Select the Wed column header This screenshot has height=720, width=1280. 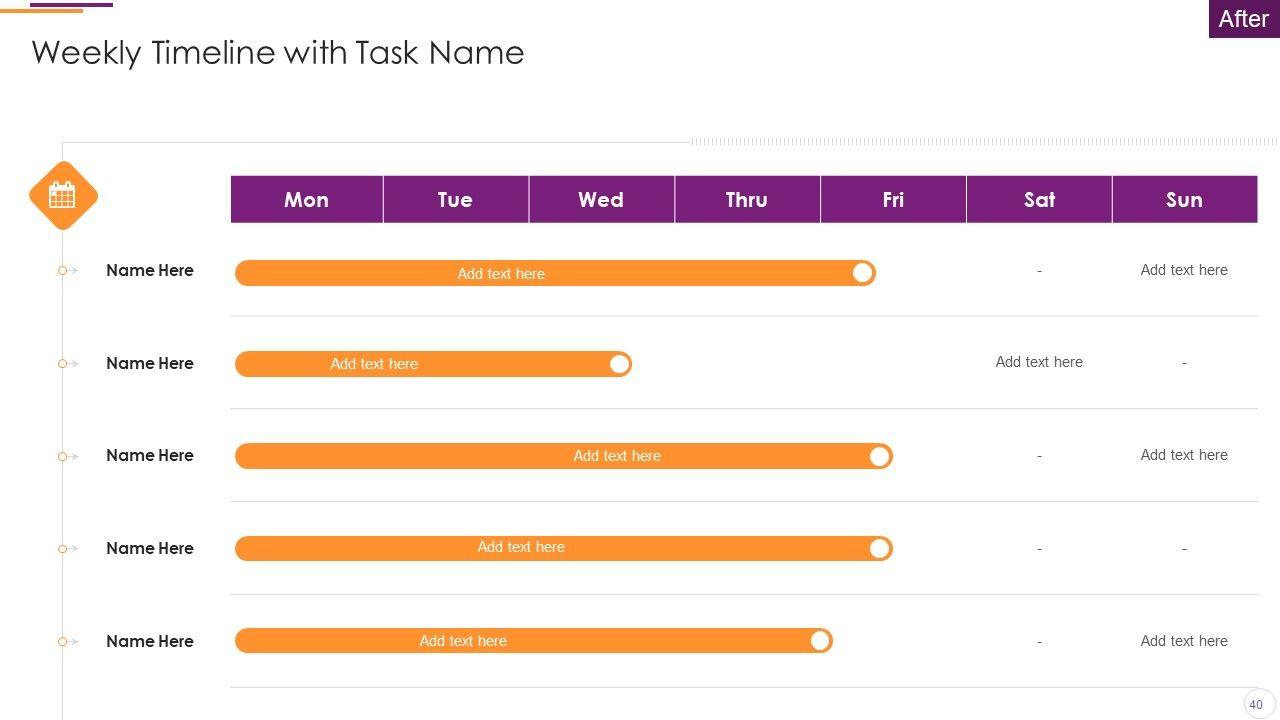pos(601,200)
